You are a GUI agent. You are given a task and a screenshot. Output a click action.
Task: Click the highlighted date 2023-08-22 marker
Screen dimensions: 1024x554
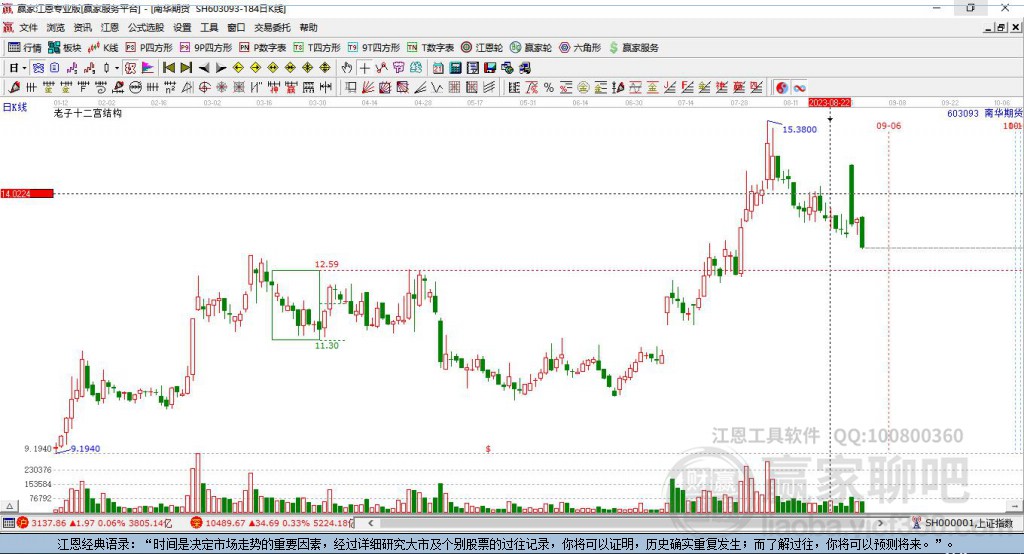(x=829, y=103)
